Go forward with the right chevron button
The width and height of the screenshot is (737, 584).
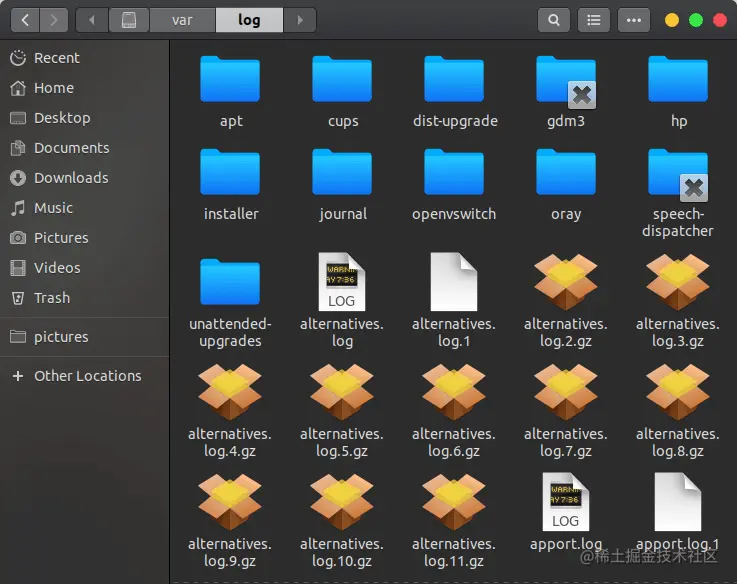[x=54, y=20]
